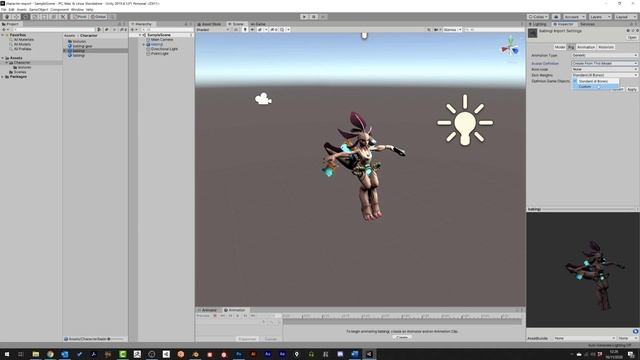This screenshot has height=360, width=640.
Task: Open the cloud services button
Action: [556, 17]
